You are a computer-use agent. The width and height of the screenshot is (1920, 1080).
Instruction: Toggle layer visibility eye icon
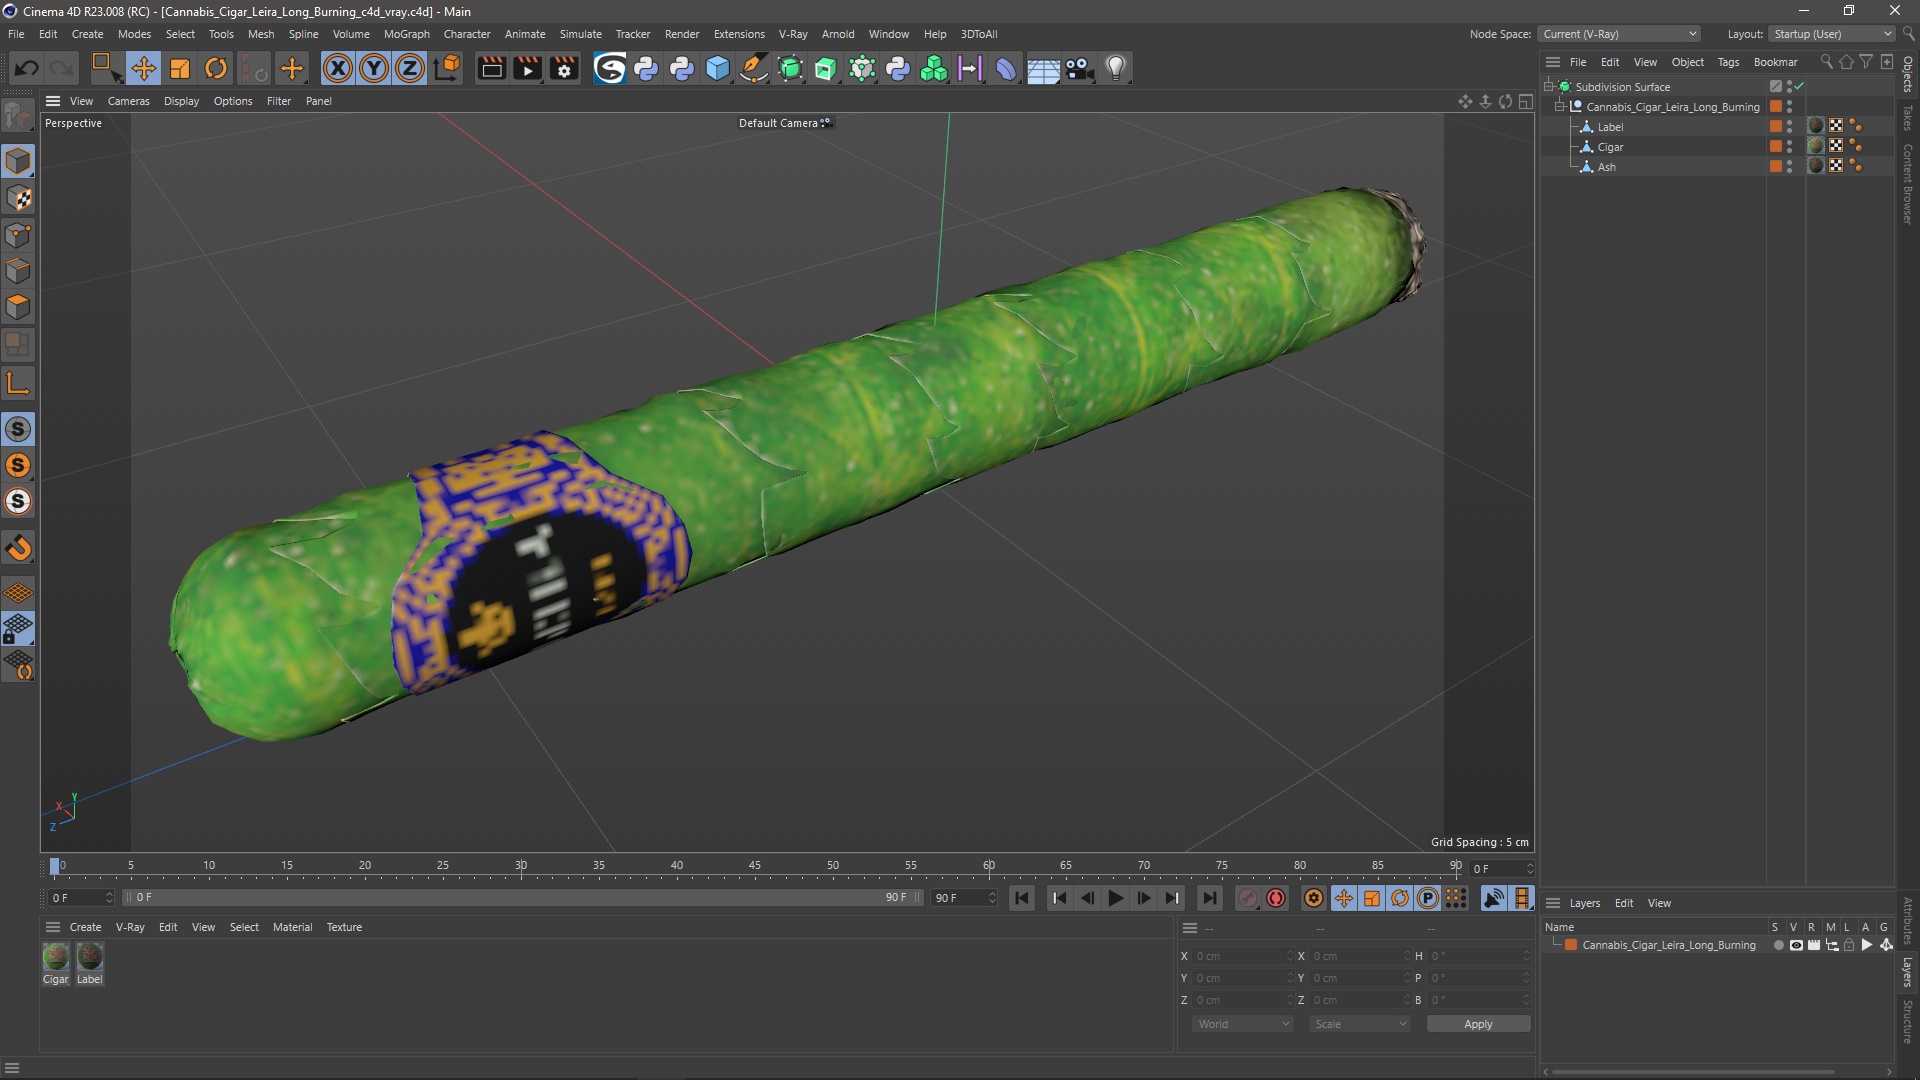(x=1796, y=945)
